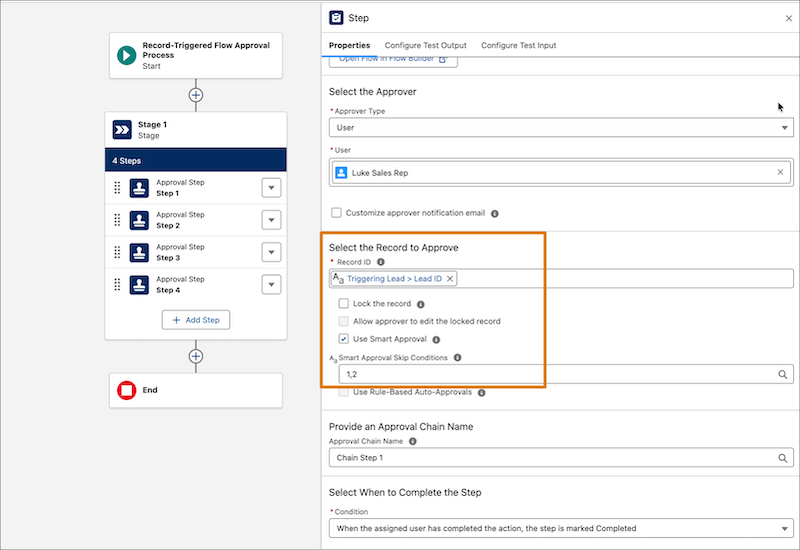This screenshot has width=800, height=550.
Task: Click the red End stop icon
Action: [x=127, y=390]
